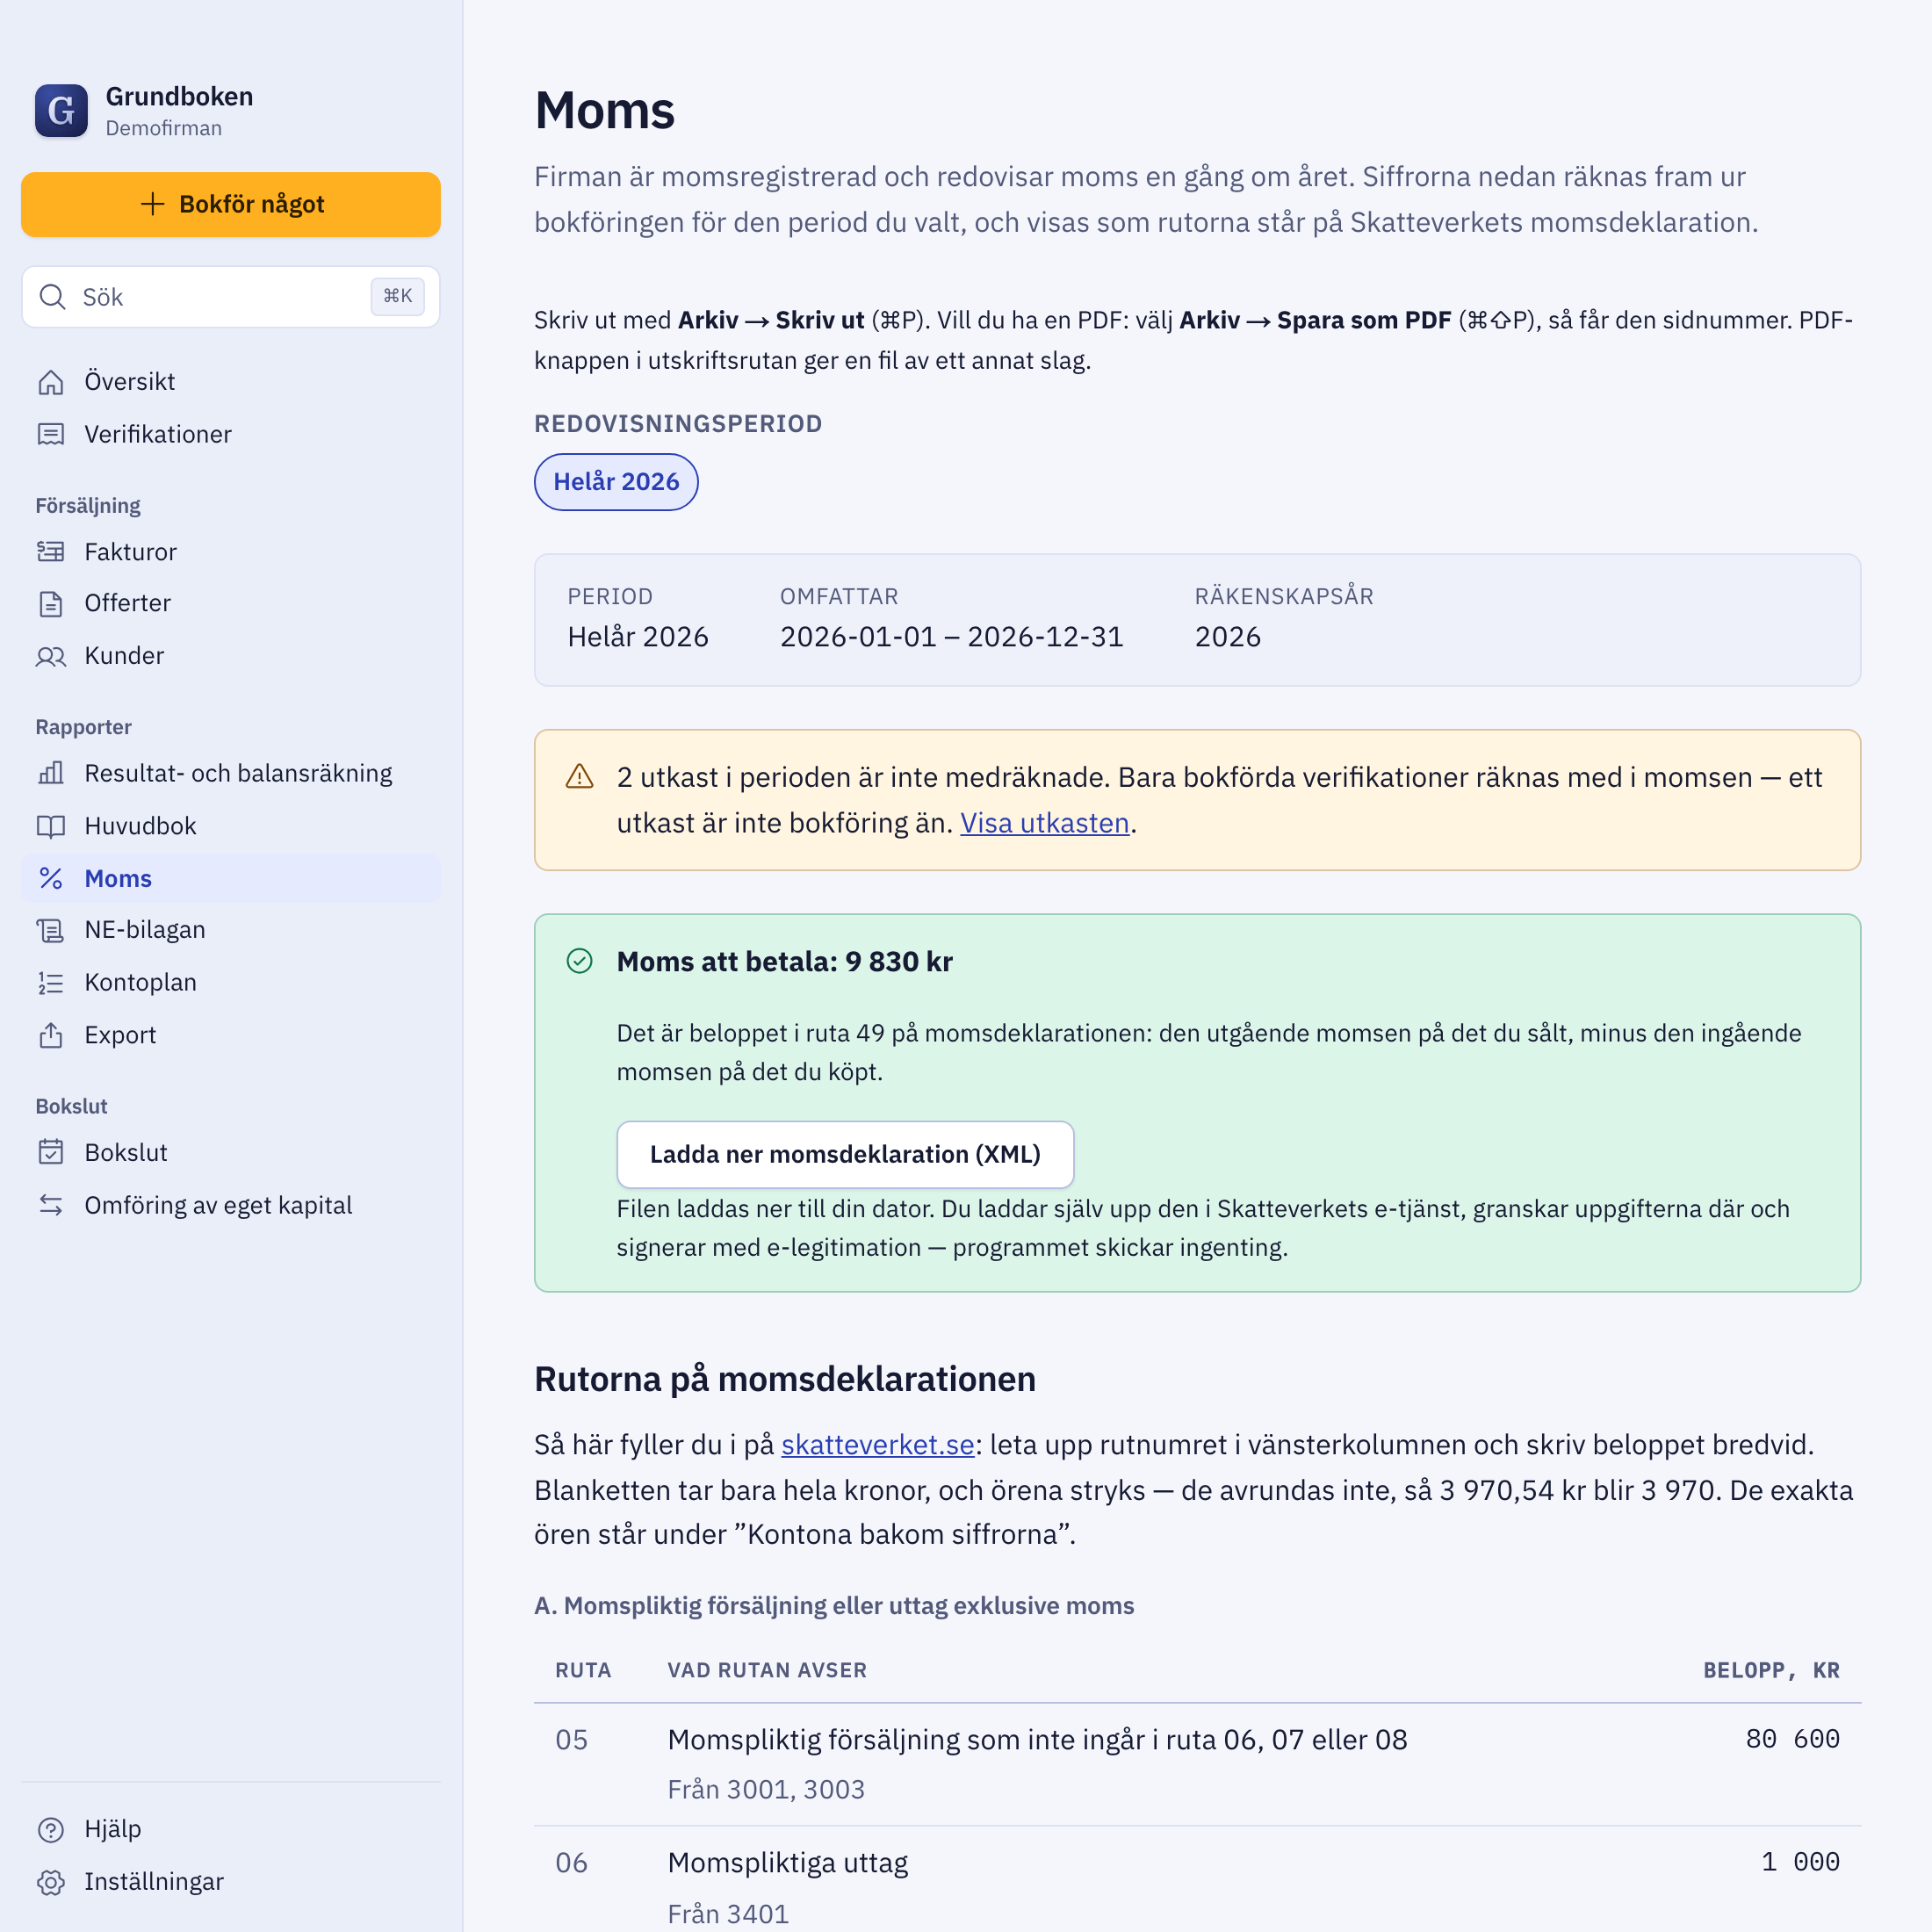Click the Demofirman company name
The image size is (1932, 1932).
click(164, 128)
